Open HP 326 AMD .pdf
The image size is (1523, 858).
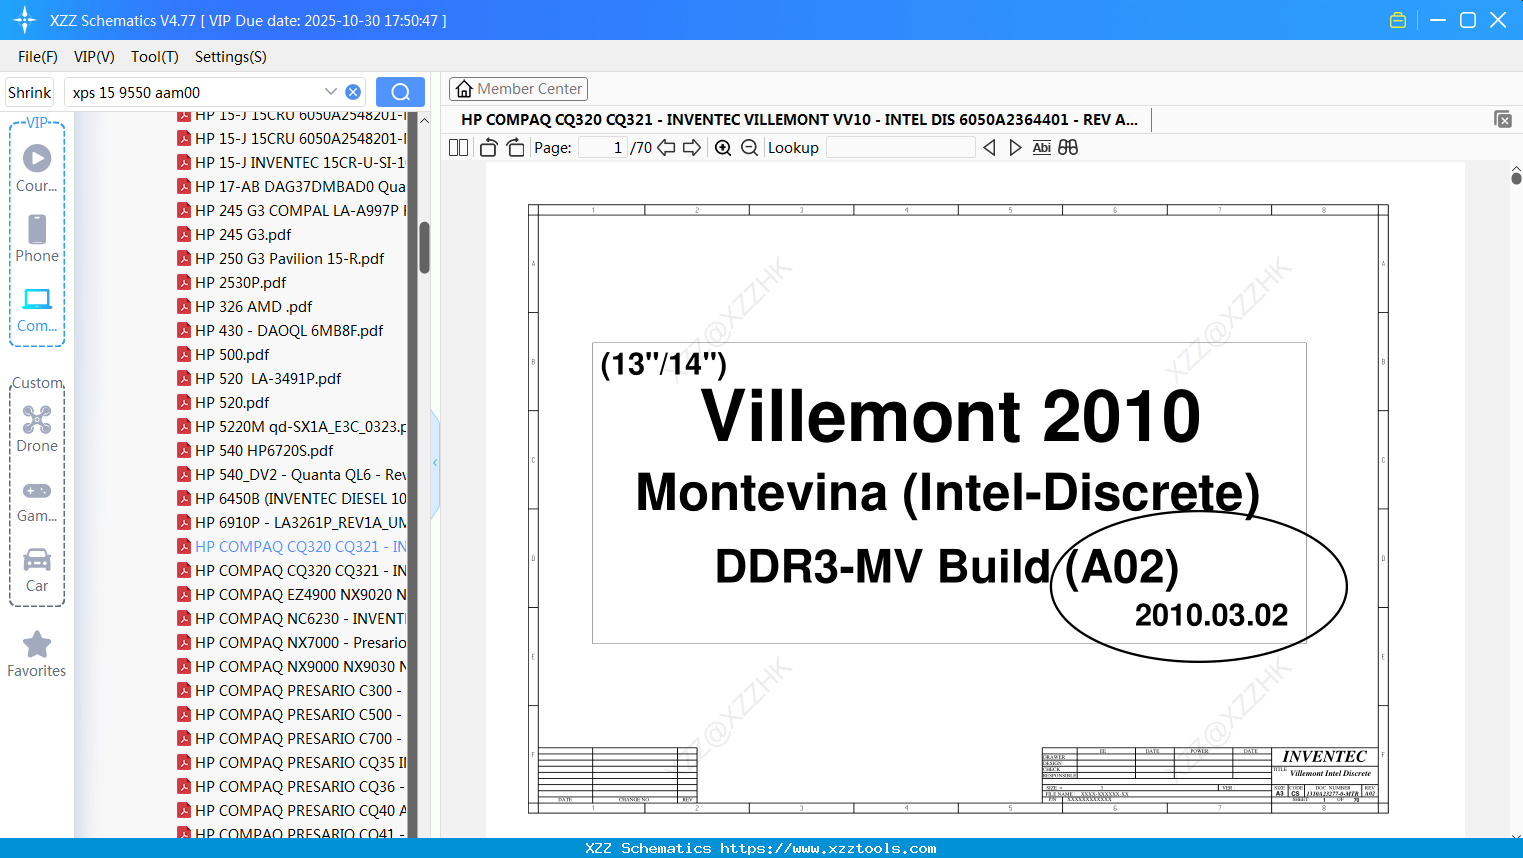pyautogui.click(x=244, y=306)
